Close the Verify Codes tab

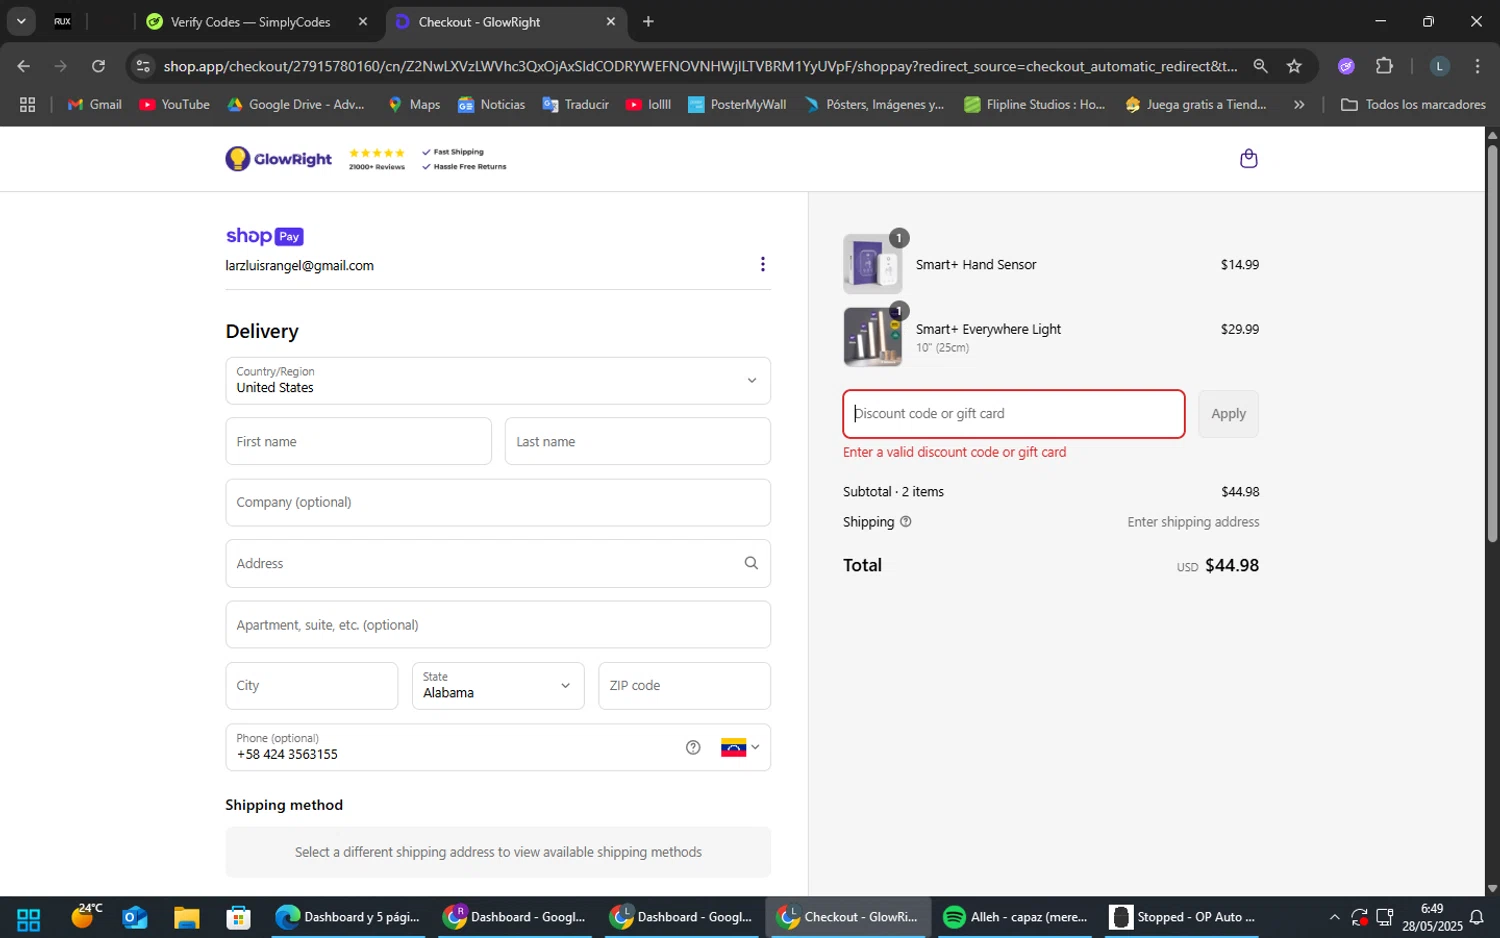tap(363, 21)
